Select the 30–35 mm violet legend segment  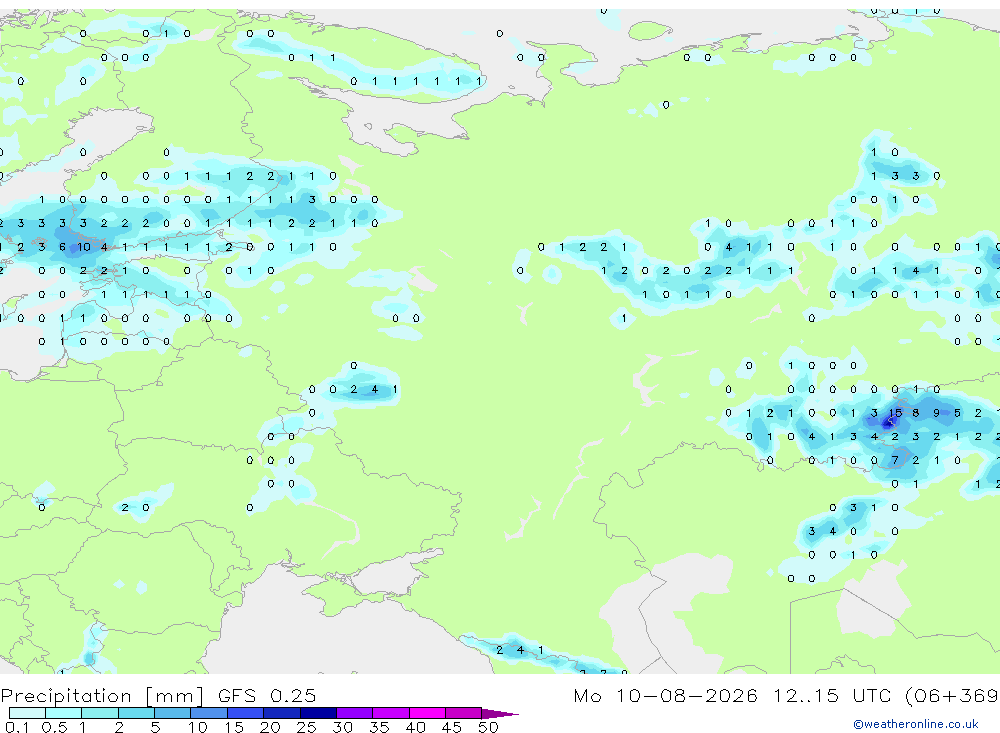click(x=355, y=713)
